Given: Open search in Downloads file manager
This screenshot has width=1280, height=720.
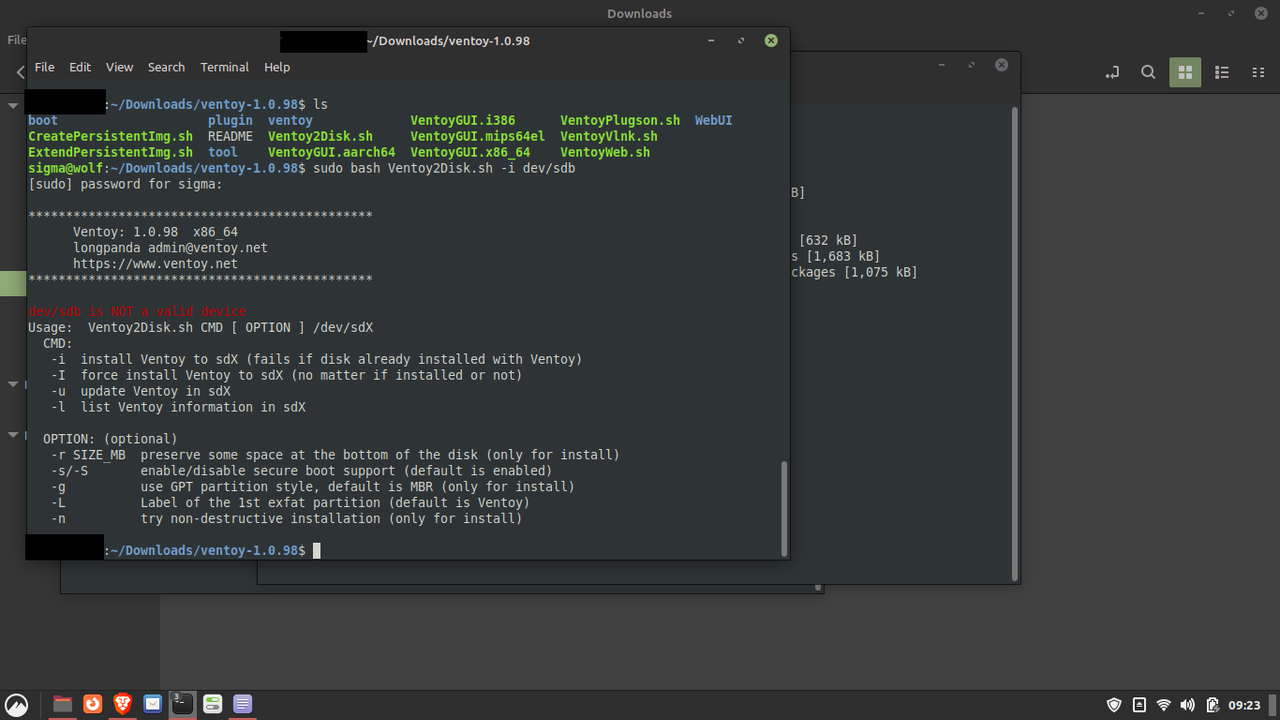Looking at the screenshot, I should [x=1148, y=72].
